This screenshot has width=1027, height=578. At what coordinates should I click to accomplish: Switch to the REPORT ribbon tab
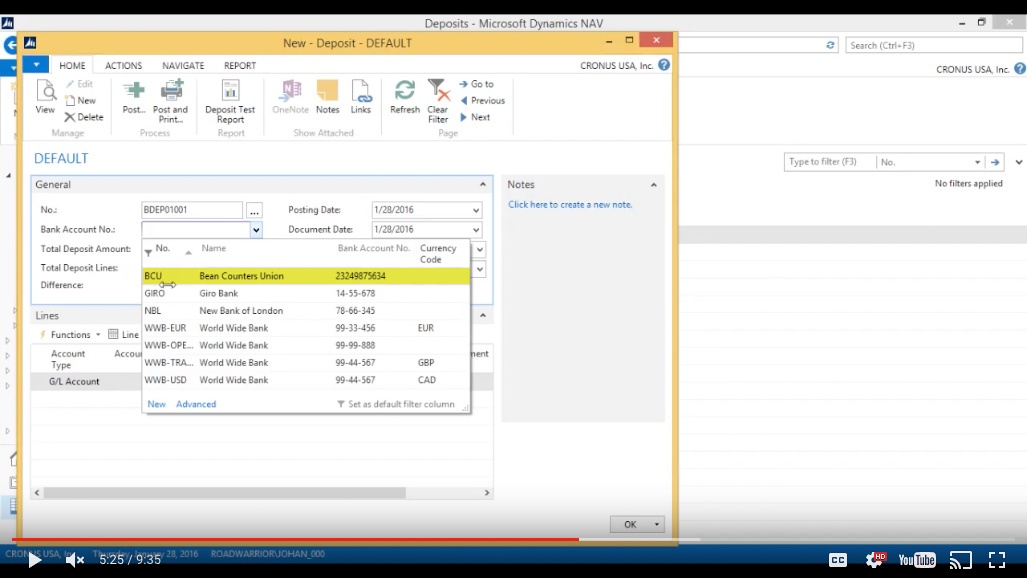click(240, 66)
